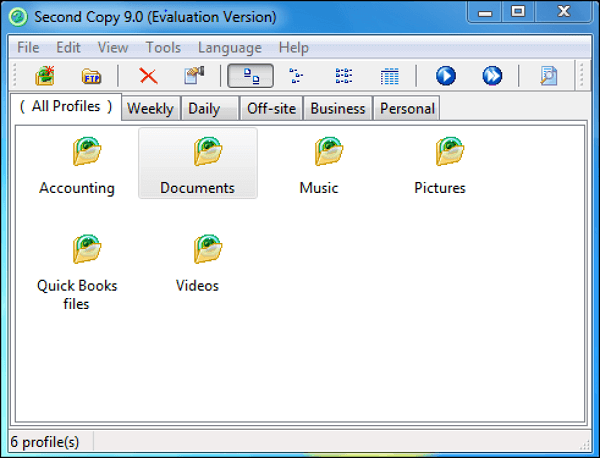Screen dimensions: 600x458
Task: Click the New Profile toolbar icon
Action: [45, 75]
